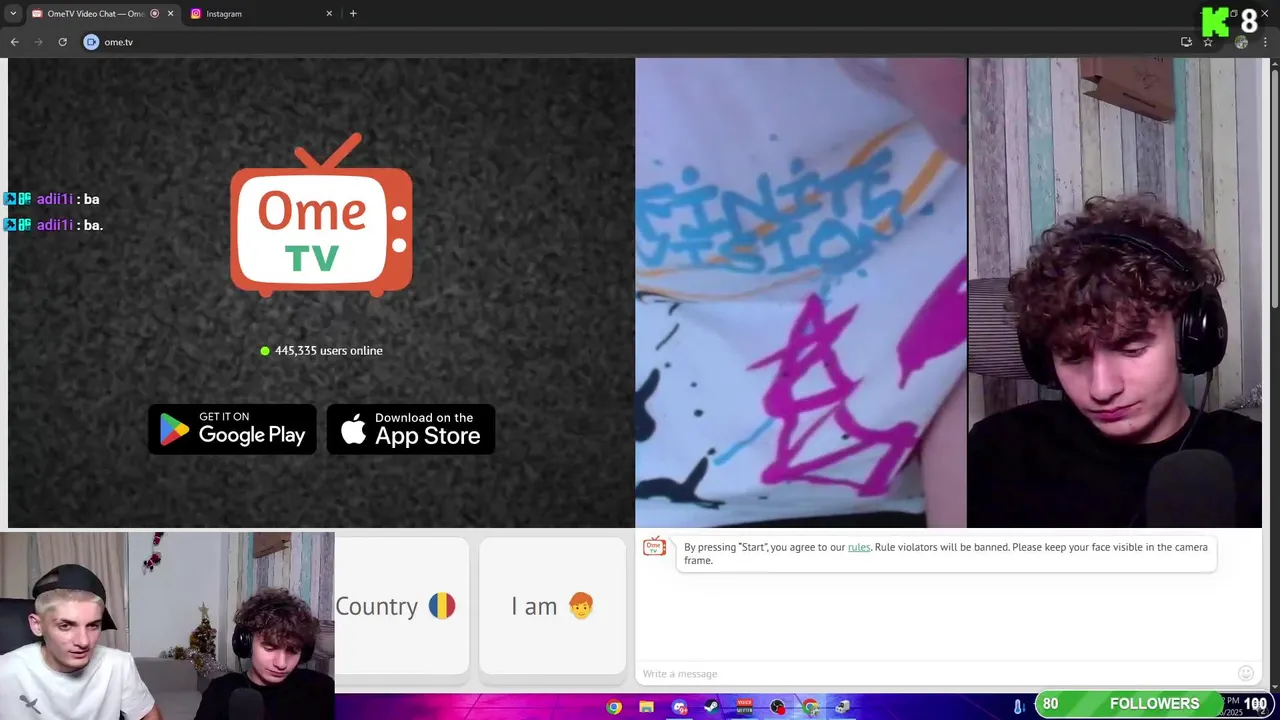The width and height of the screenshot is (1280, 720).
Task: Open a new browser tab
Action: click(x=353, y=14)
